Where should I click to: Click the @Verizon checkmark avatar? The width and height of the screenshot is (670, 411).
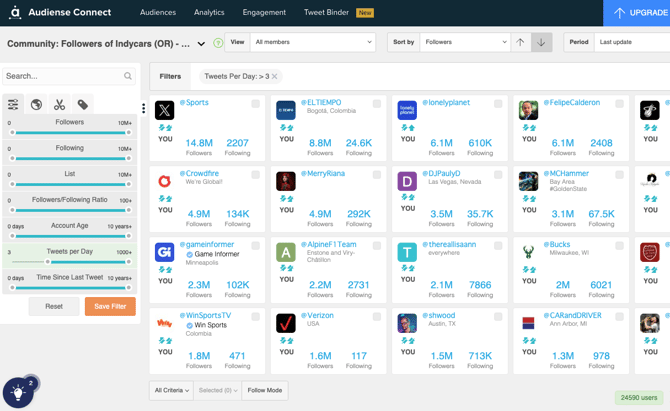click(286, 323)
